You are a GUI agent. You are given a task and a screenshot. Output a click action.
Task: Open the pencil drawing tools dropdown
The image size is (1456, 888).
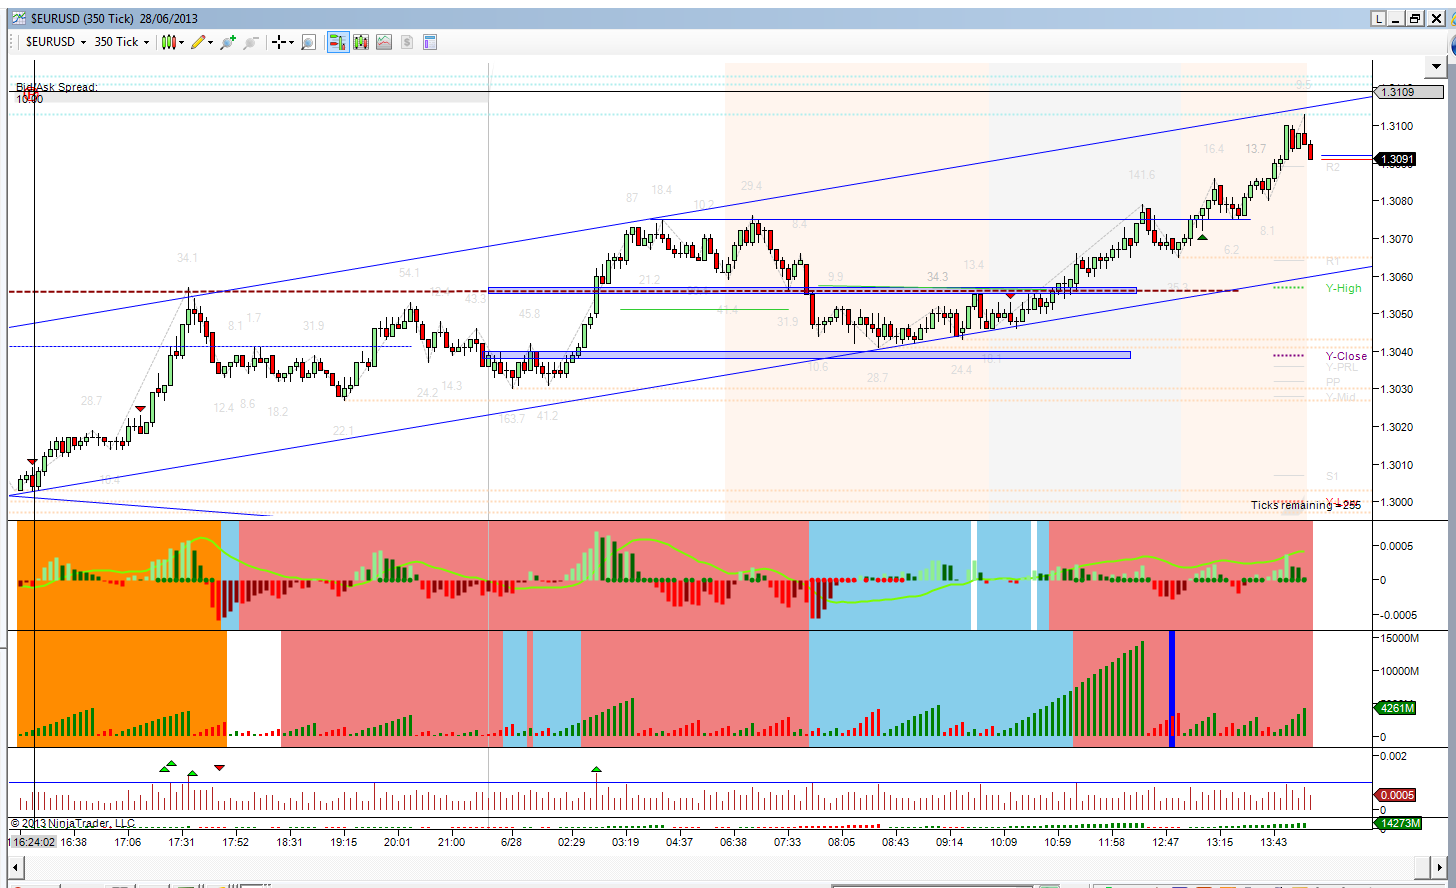click(x=202, y=42)
